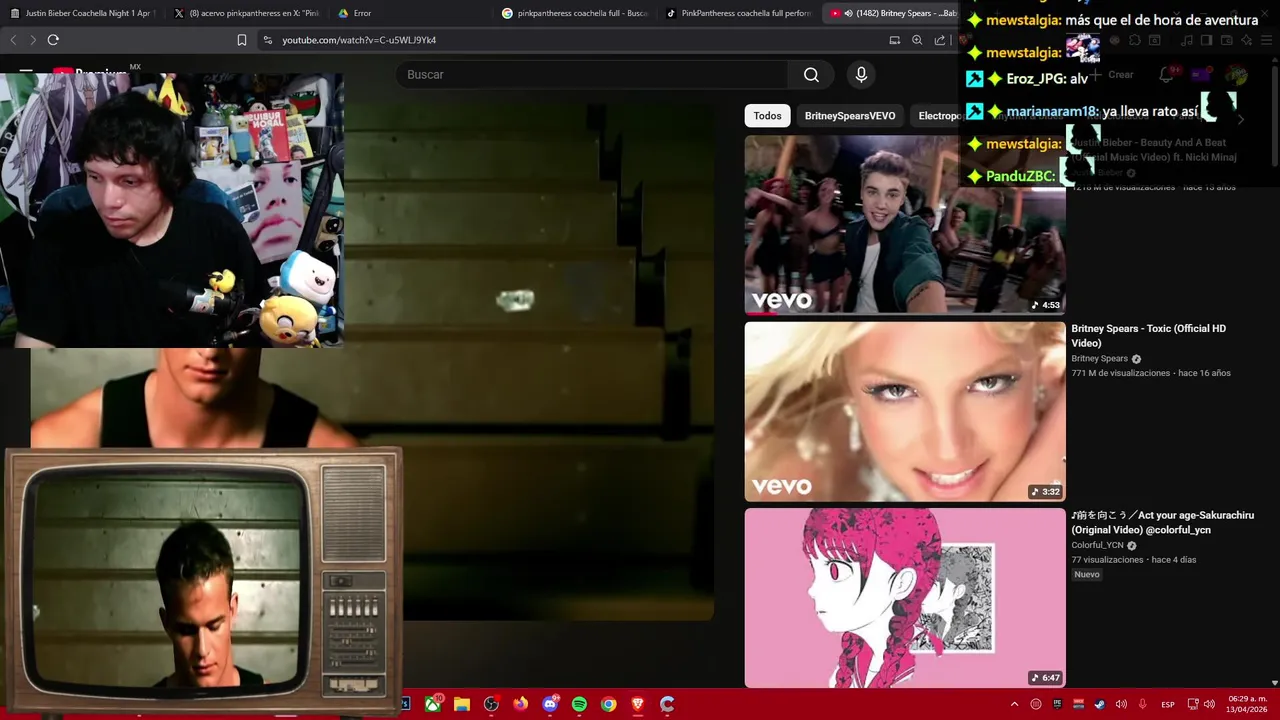Open OBS Studio from taskbar
Screen dimensions: 1280x720
491,704
